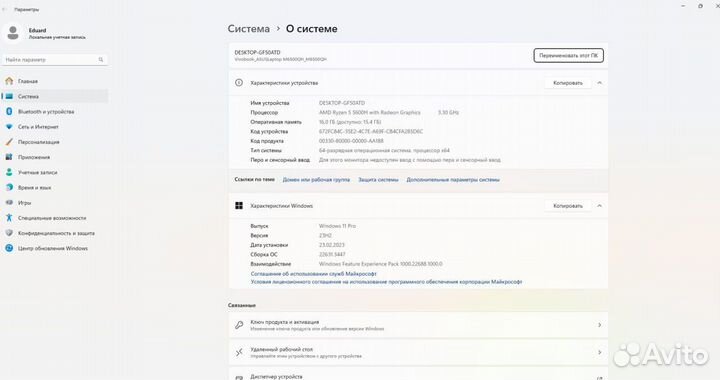Open Сеть и Интернет wifi icon
The height and width of the screenshot is (380, 720).
coord(9,127)
